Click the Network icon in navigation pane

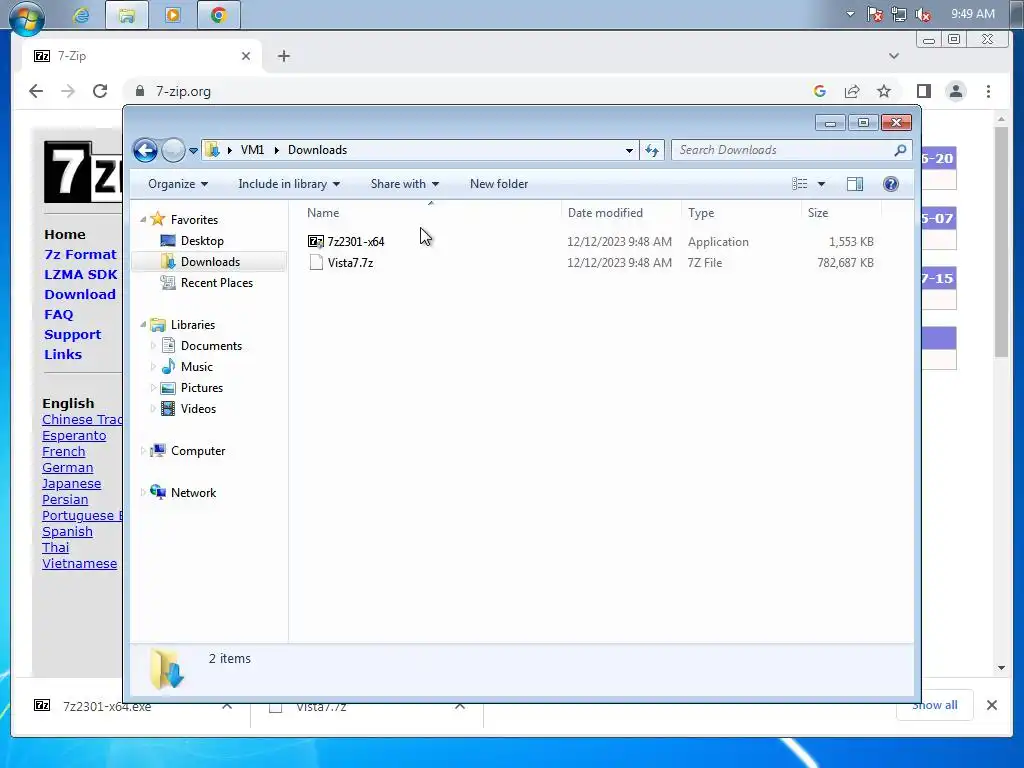click(x=157, y=492)
